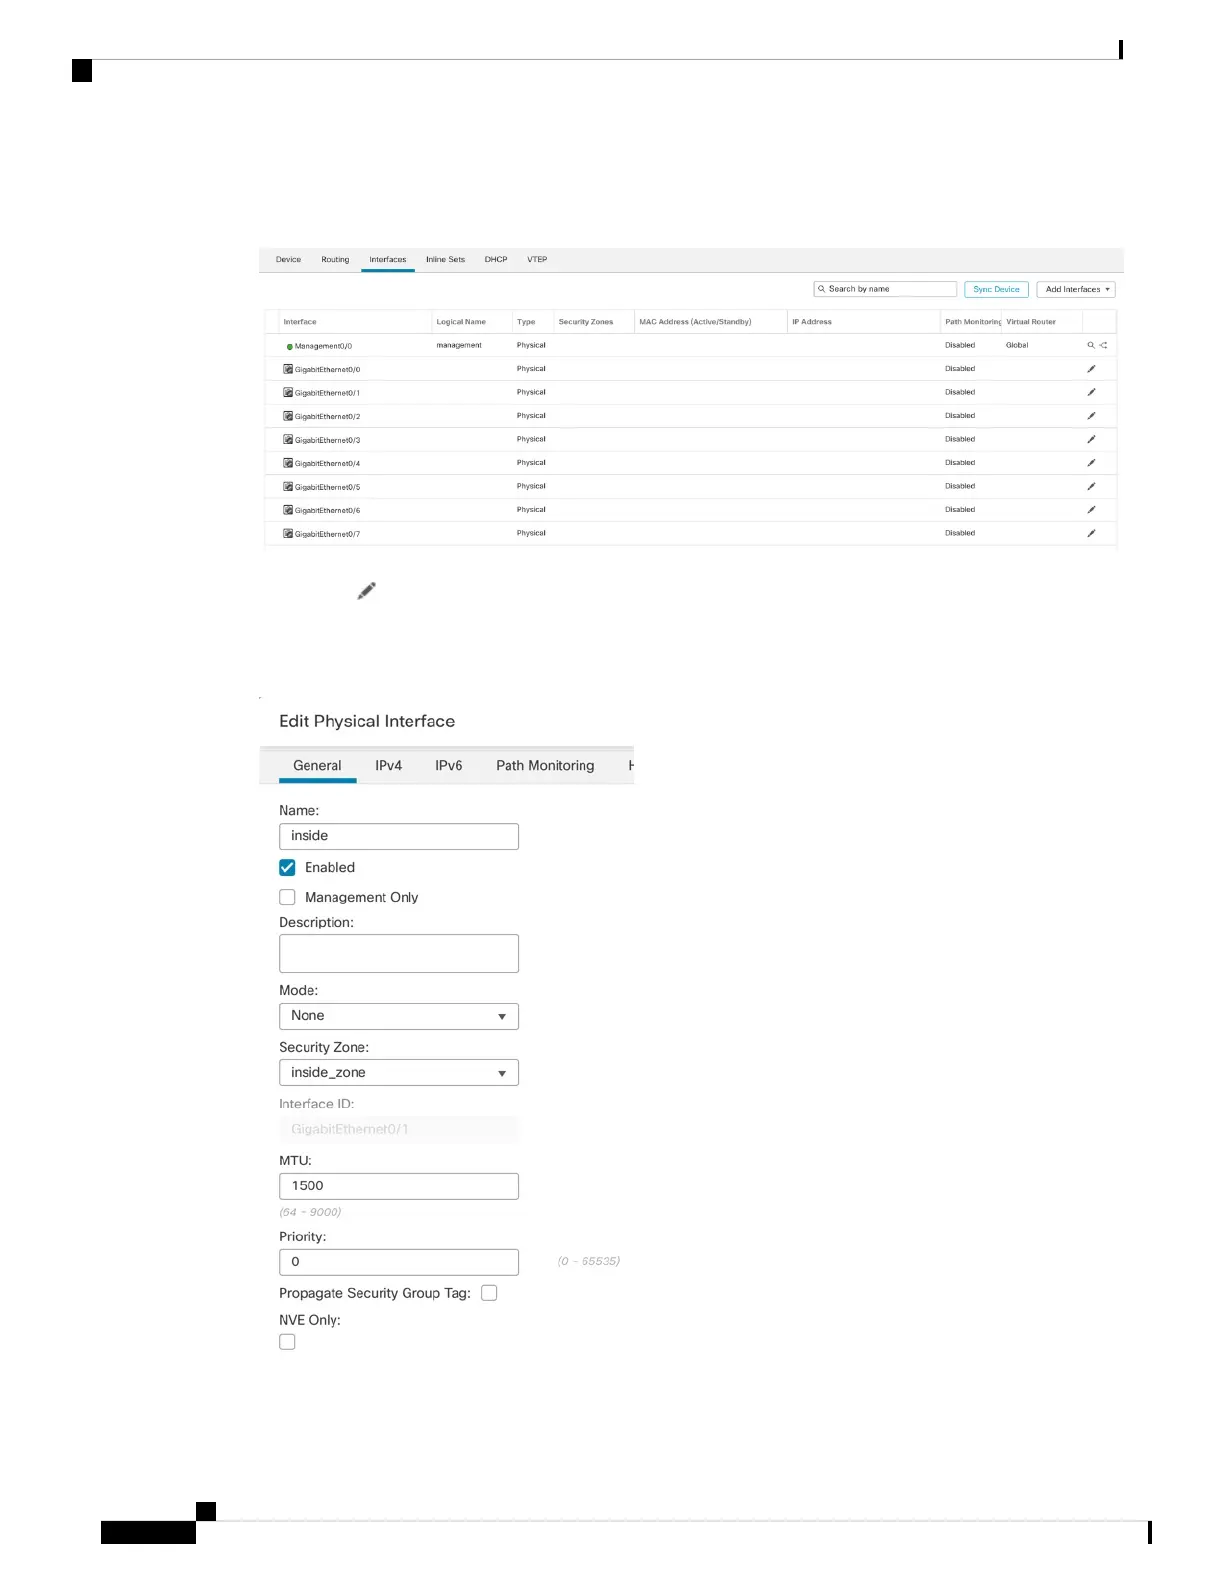
Task: Click the GigabitEthernet0/4 interface name
Action: [x=327, y=464]
